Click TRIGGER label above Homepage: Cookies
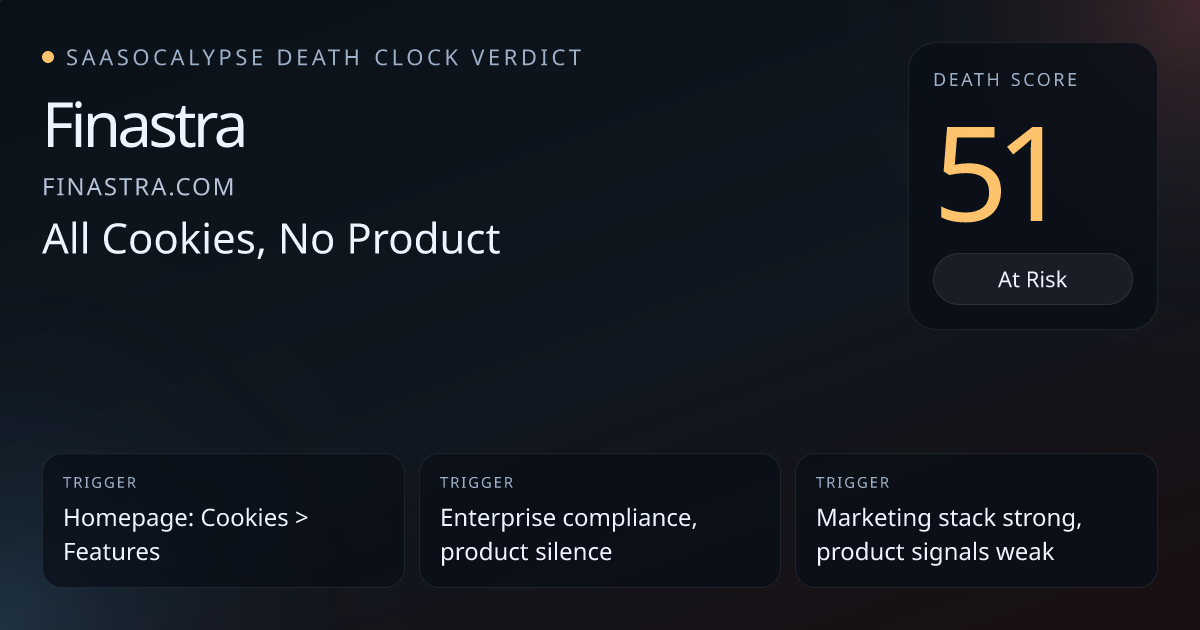Viewport: 1200px width, 630px height. coord(100,483)
